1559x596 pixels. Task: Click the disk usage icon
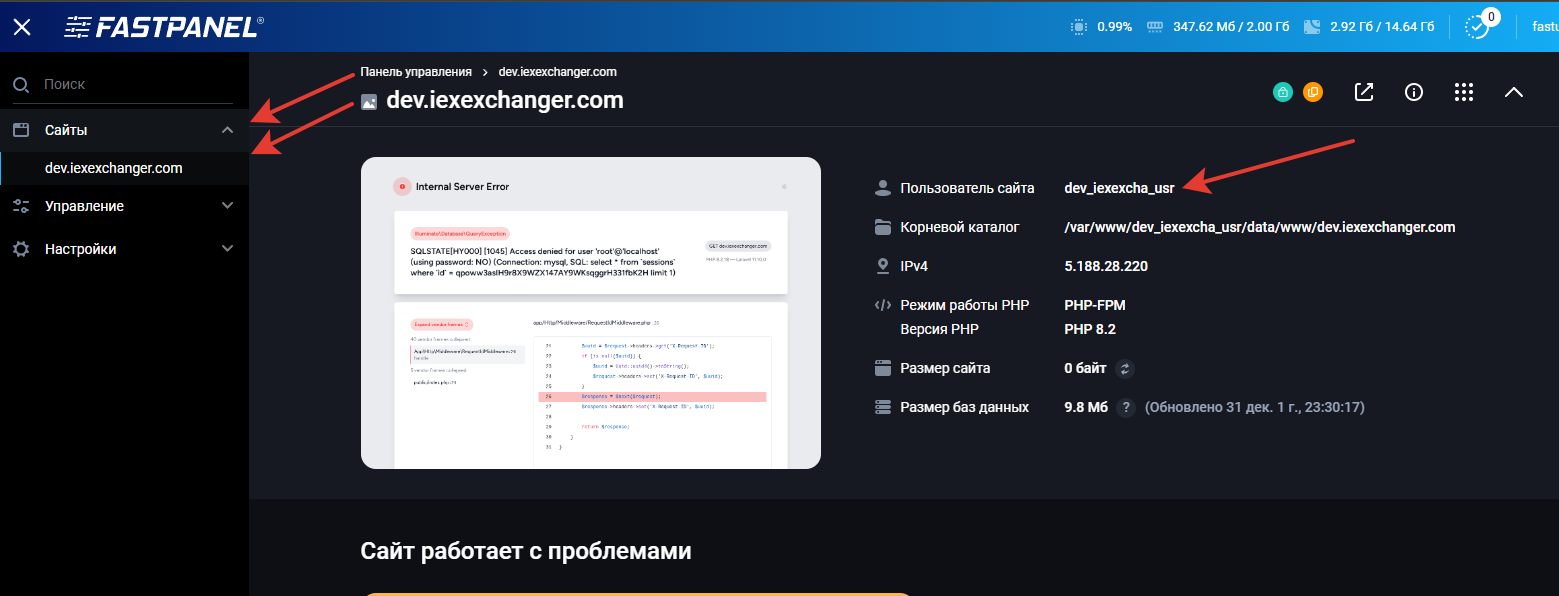tap(1313, 27)
